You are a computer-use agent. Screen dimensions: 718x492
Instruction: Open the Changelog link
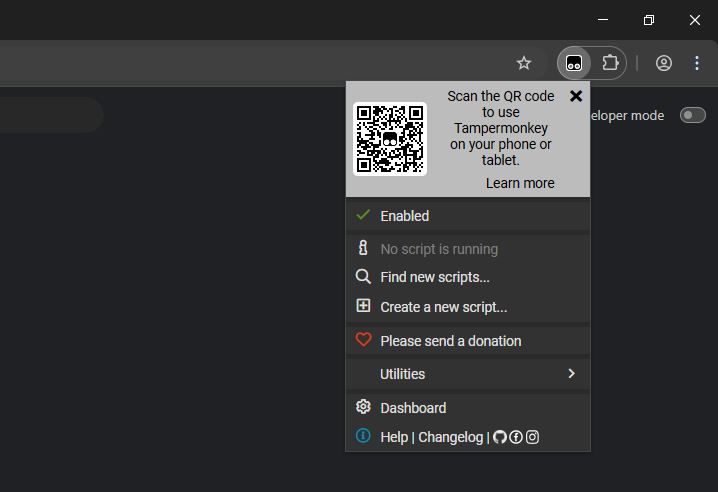(451, 437)
